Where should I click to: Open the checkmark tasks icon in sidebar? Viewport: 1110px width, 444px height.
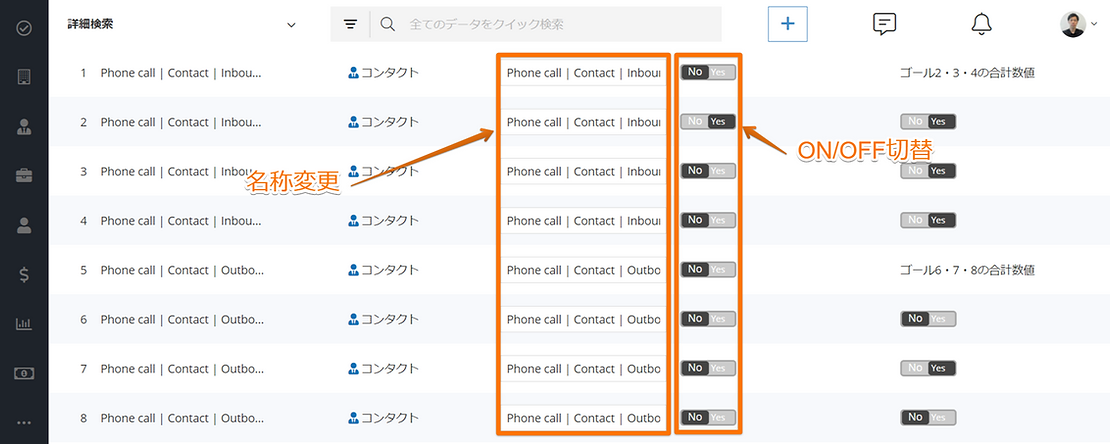tap(24, 28)
